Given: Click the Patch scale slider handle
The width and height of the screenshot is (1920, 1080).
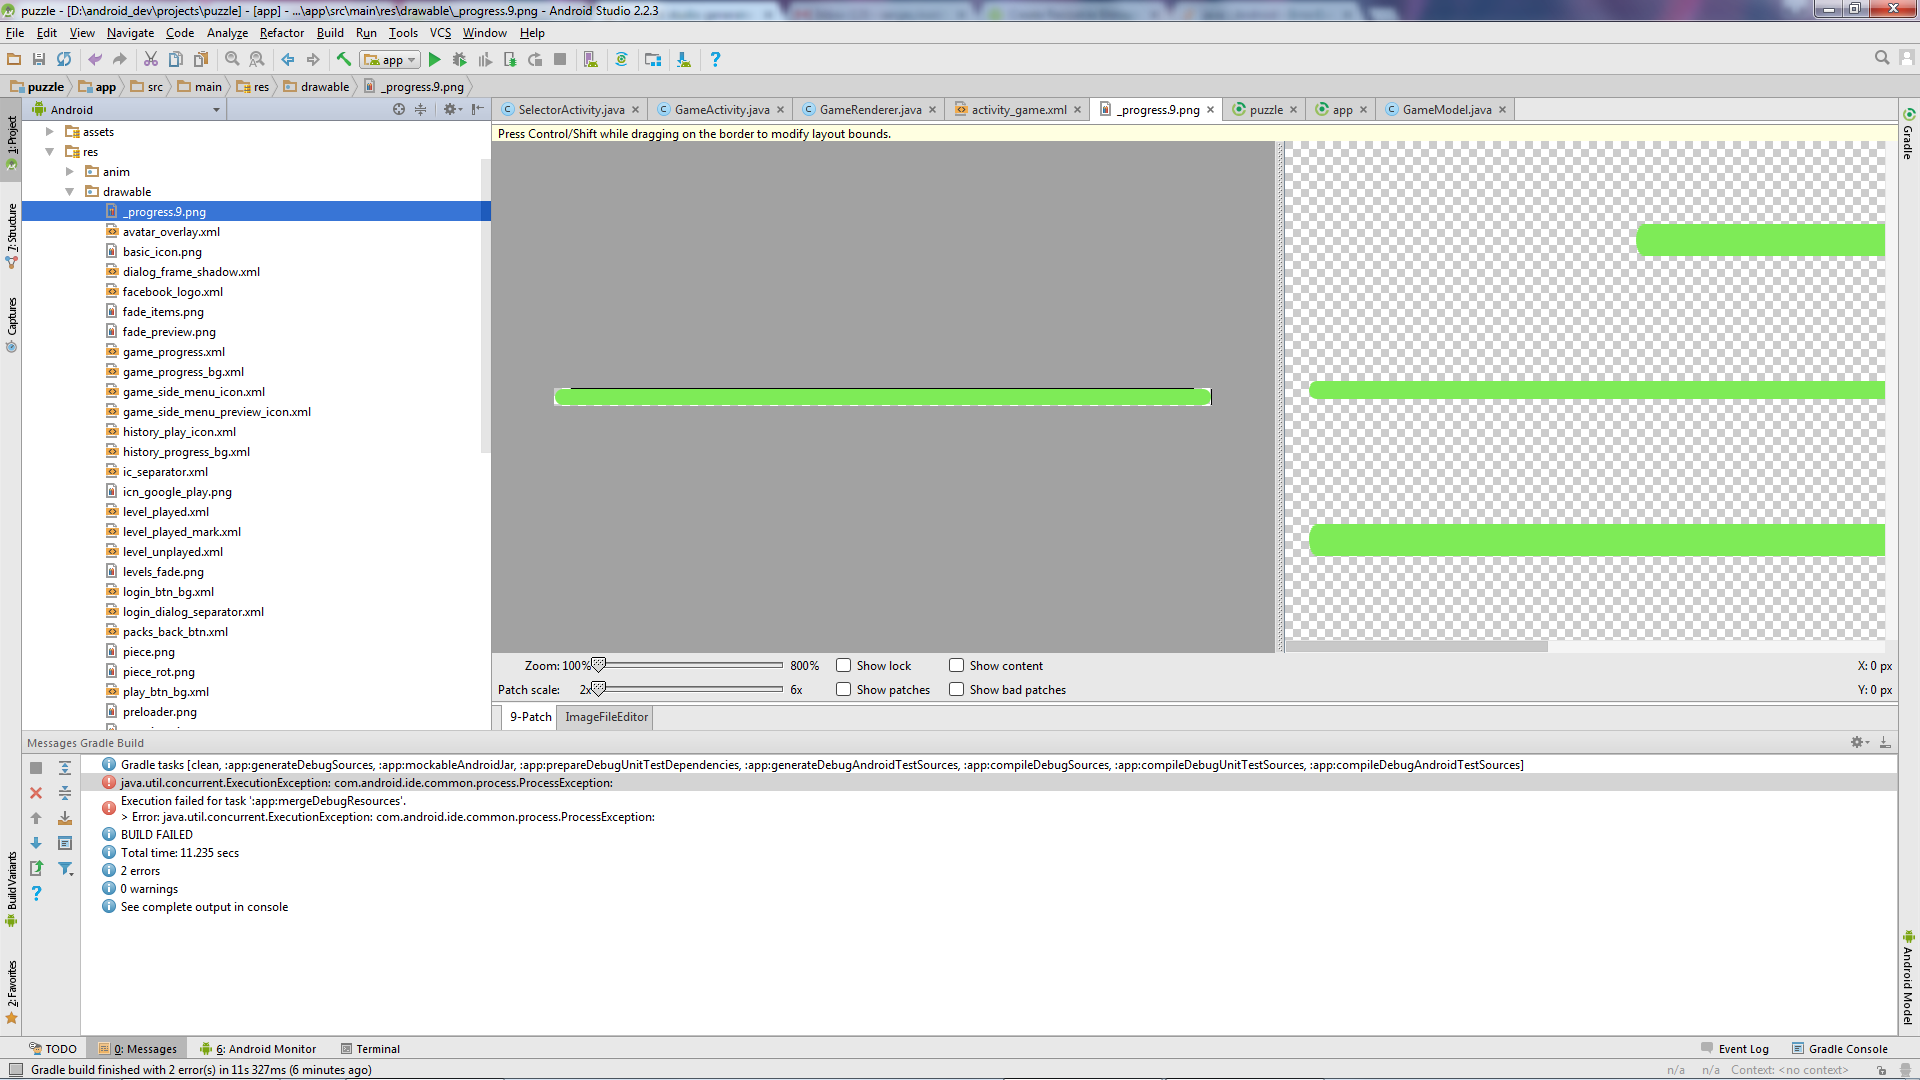Looking at the screenshot, I should [598, 689].
